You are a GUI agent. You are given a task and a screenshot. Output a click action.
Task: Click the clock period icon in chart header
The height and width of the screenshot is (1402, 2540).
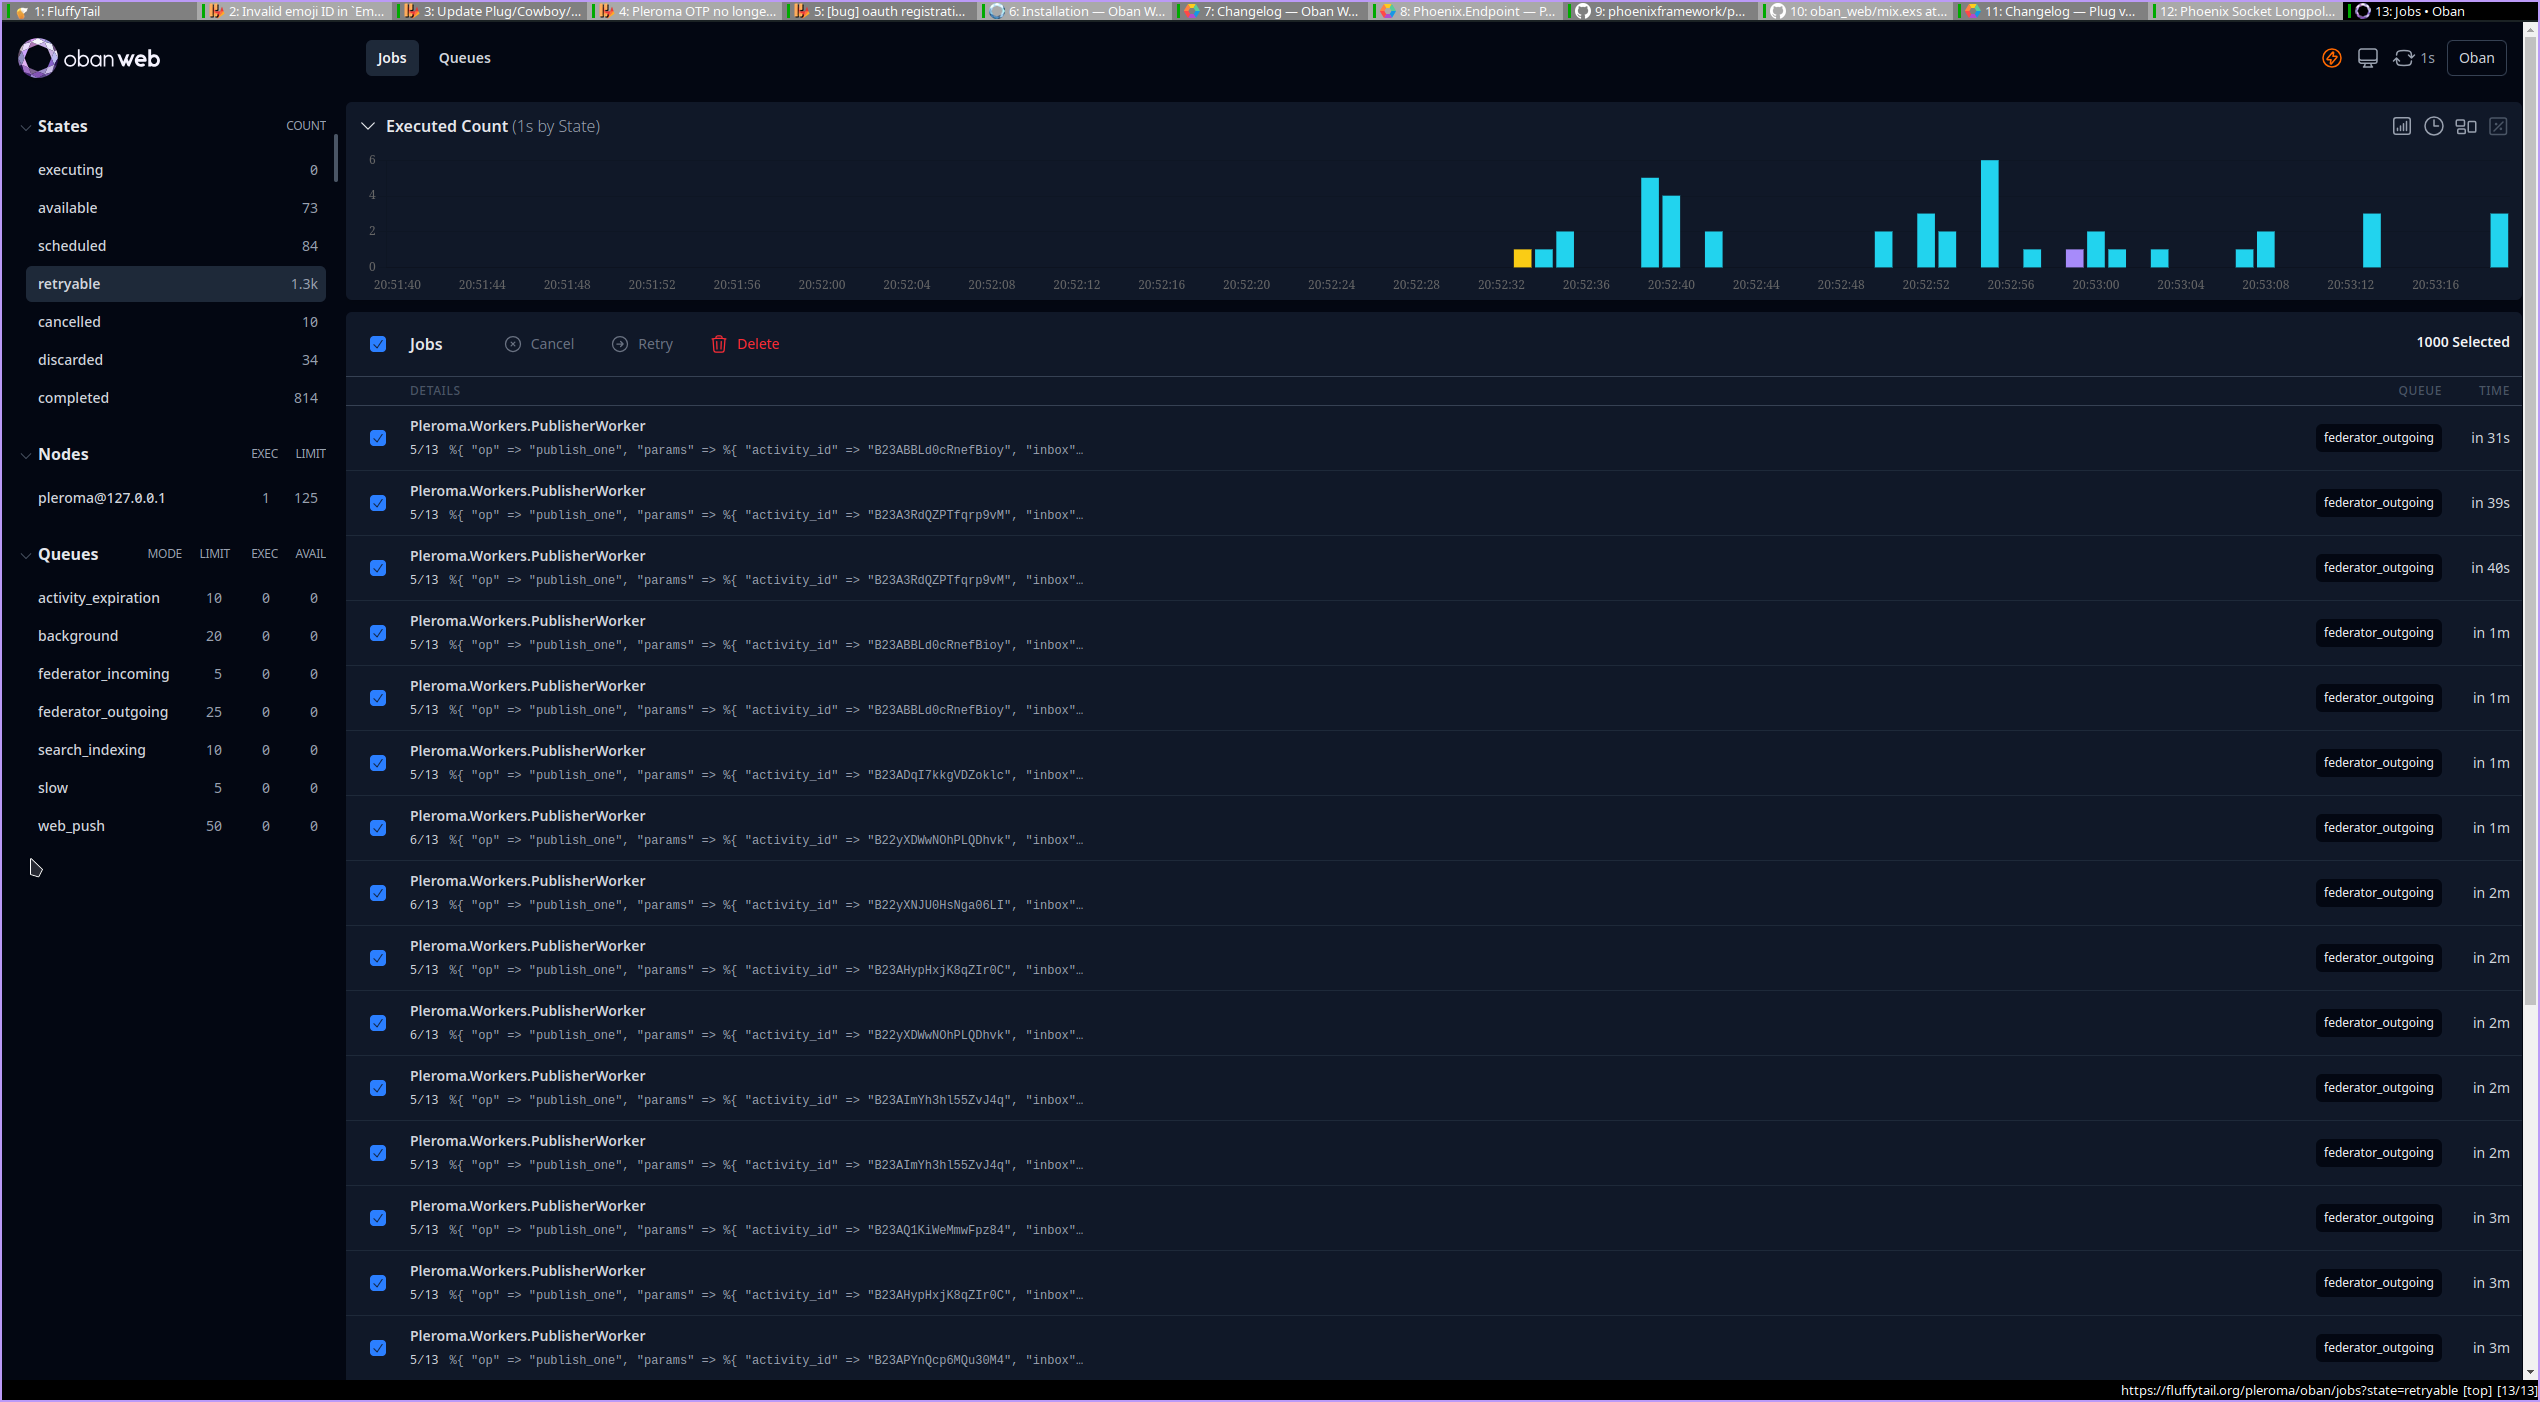coord(2433,126)
